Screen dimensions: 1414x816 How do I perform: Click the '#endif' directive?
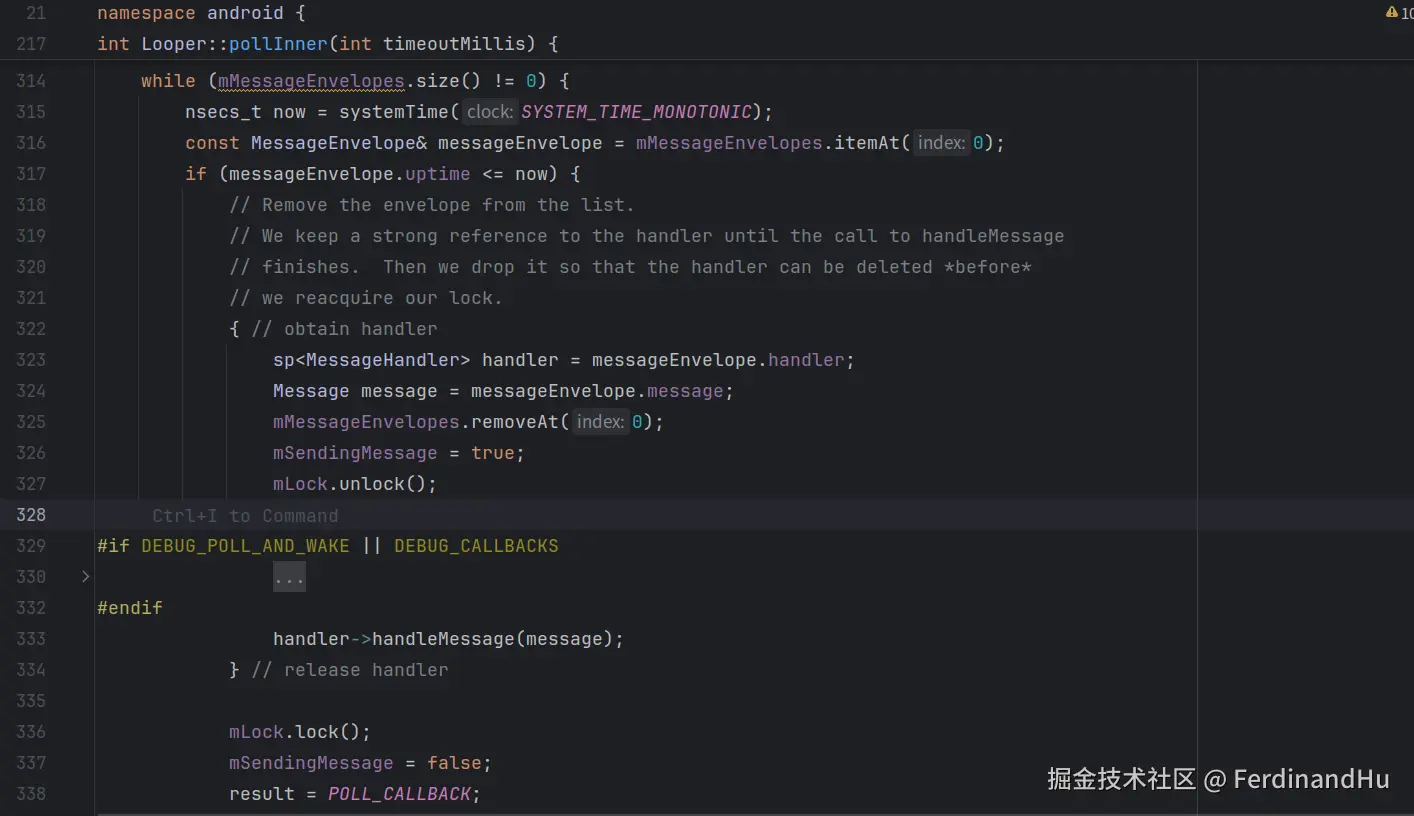(130, 608)
